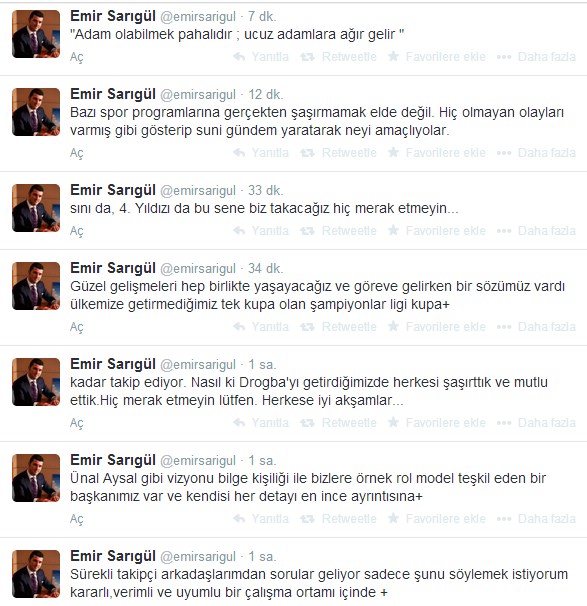Retweet the 34 dk. şampiyonlar ligi tweet
The image size is (587, 606).
tap(338, 327)
